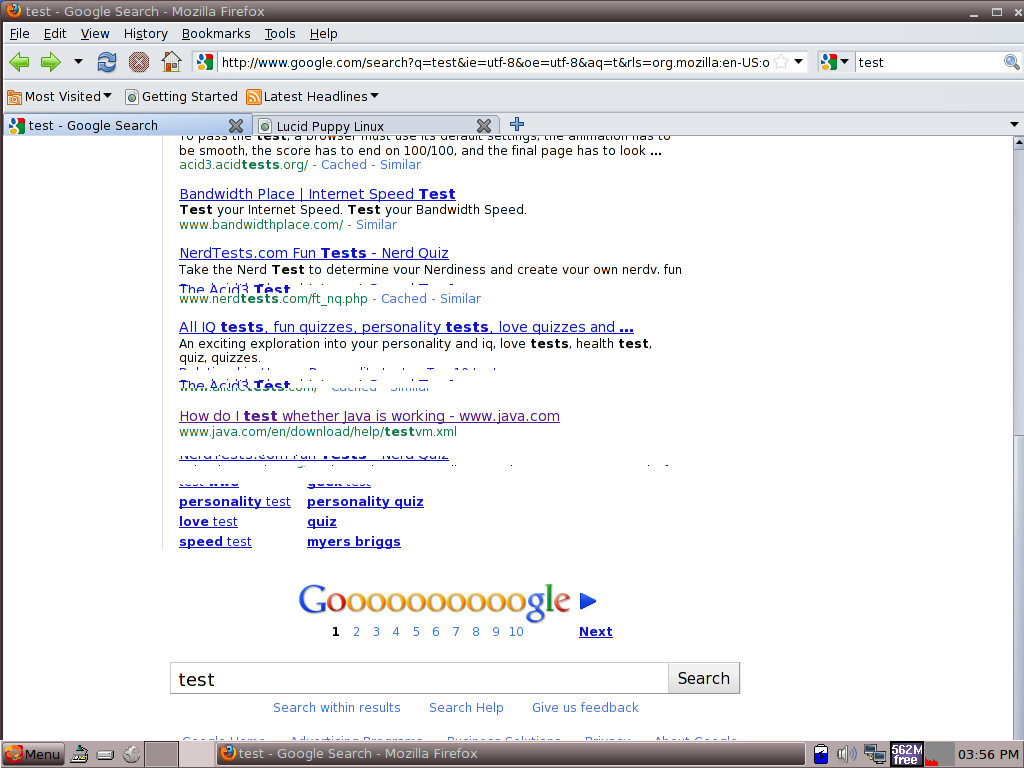
Task: Focus the bottom Google search field
Action: pos(419,679)
